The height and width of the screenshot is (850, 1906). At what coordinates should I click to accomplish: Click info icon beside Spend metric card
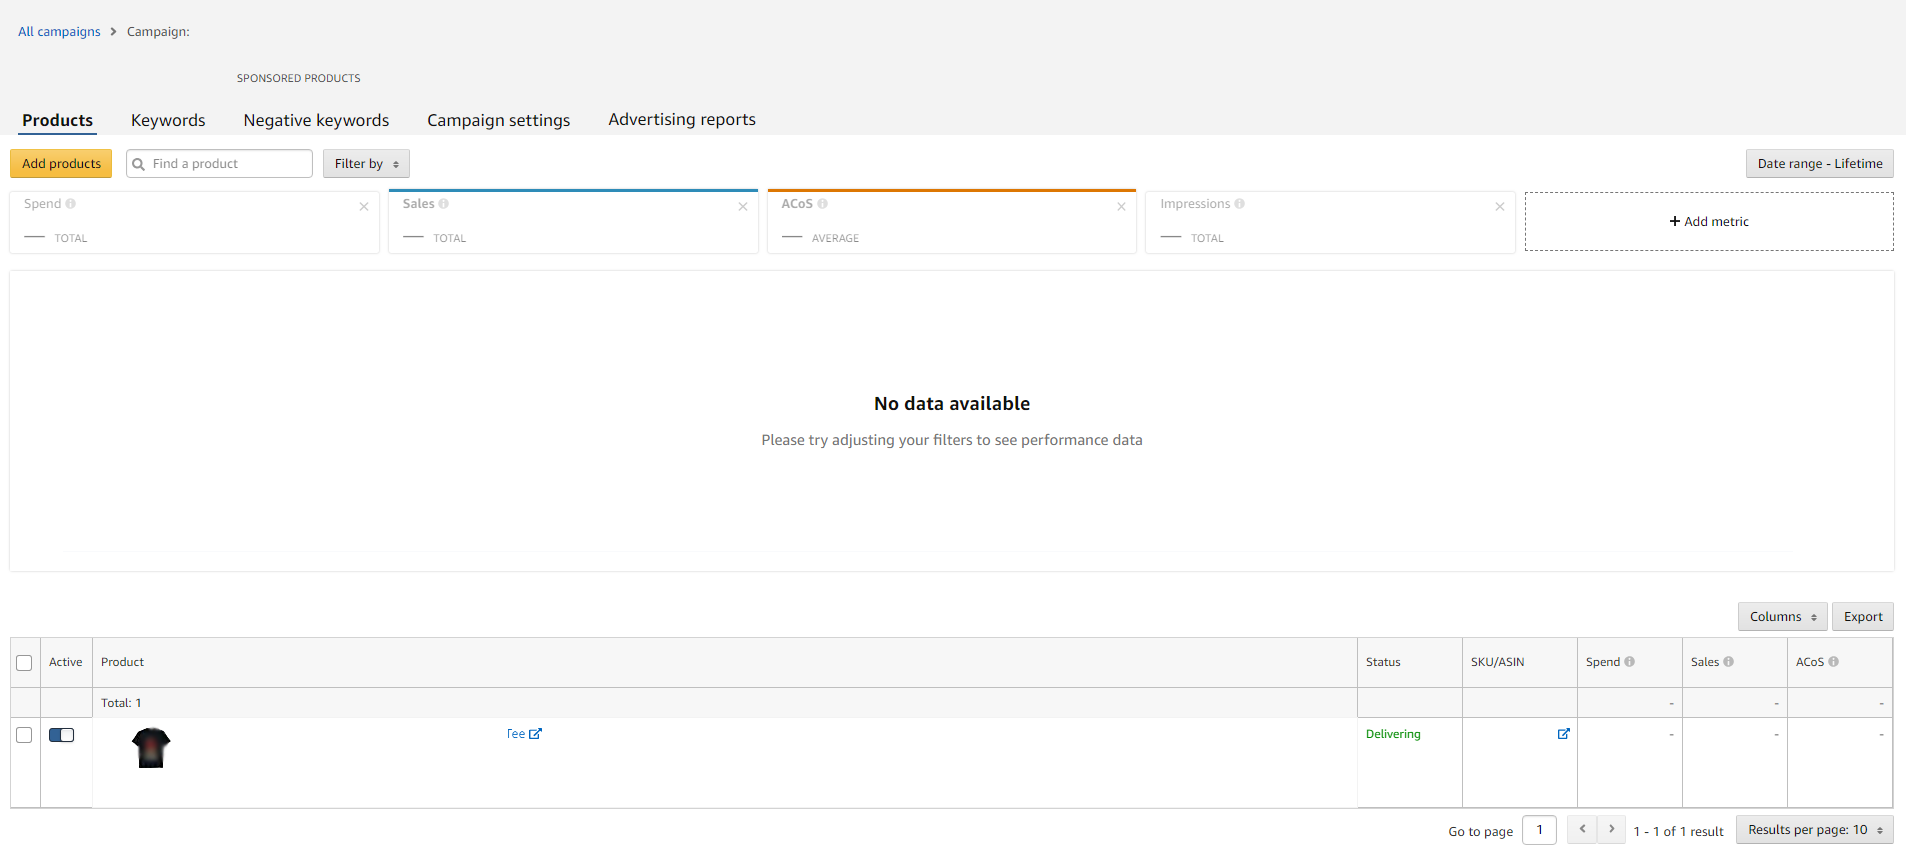tap(71, 204)
